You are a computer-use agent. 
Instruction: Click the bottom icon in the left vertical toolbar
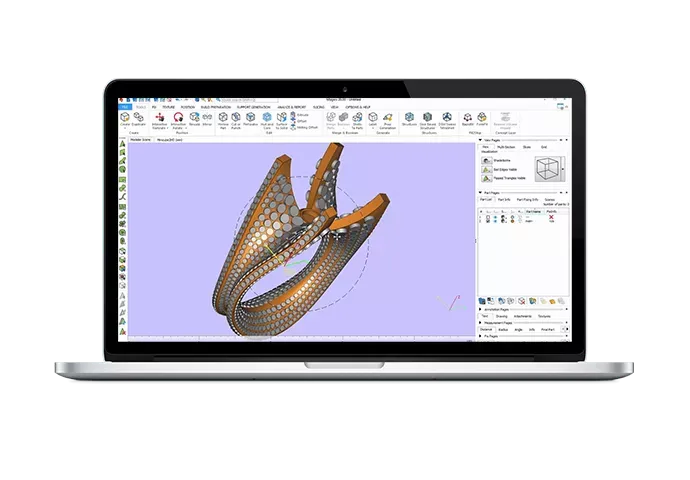122,331
